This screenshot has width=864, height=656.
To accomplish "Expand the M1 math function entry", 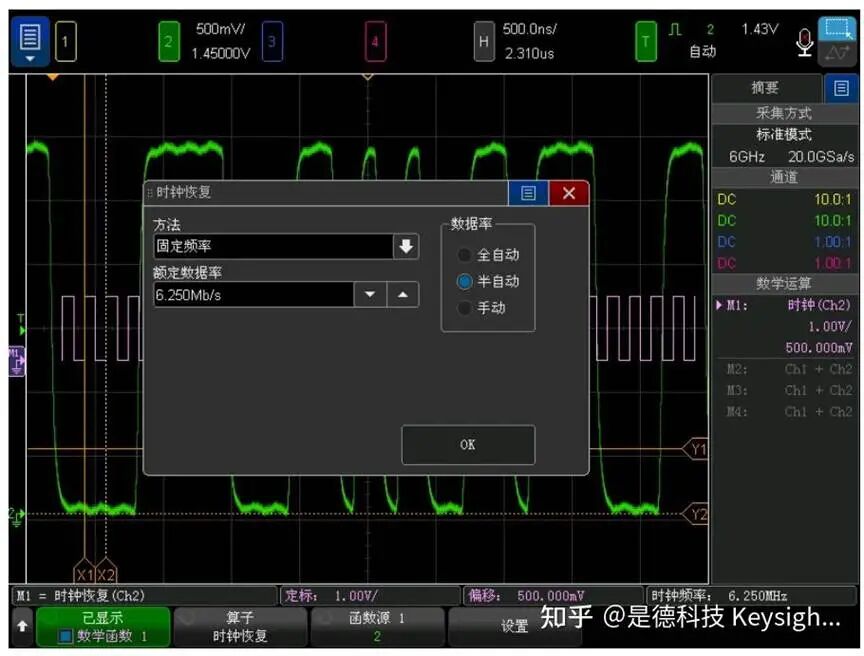I will coord(719,305).
